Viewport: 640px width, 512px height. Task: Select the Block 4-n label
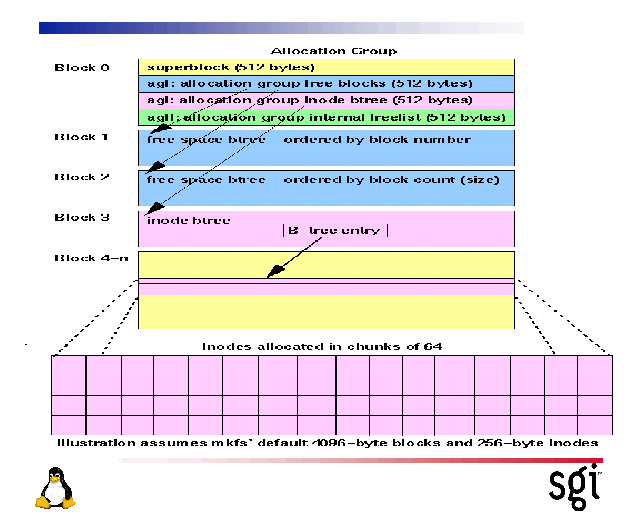[x=91, y=258]
